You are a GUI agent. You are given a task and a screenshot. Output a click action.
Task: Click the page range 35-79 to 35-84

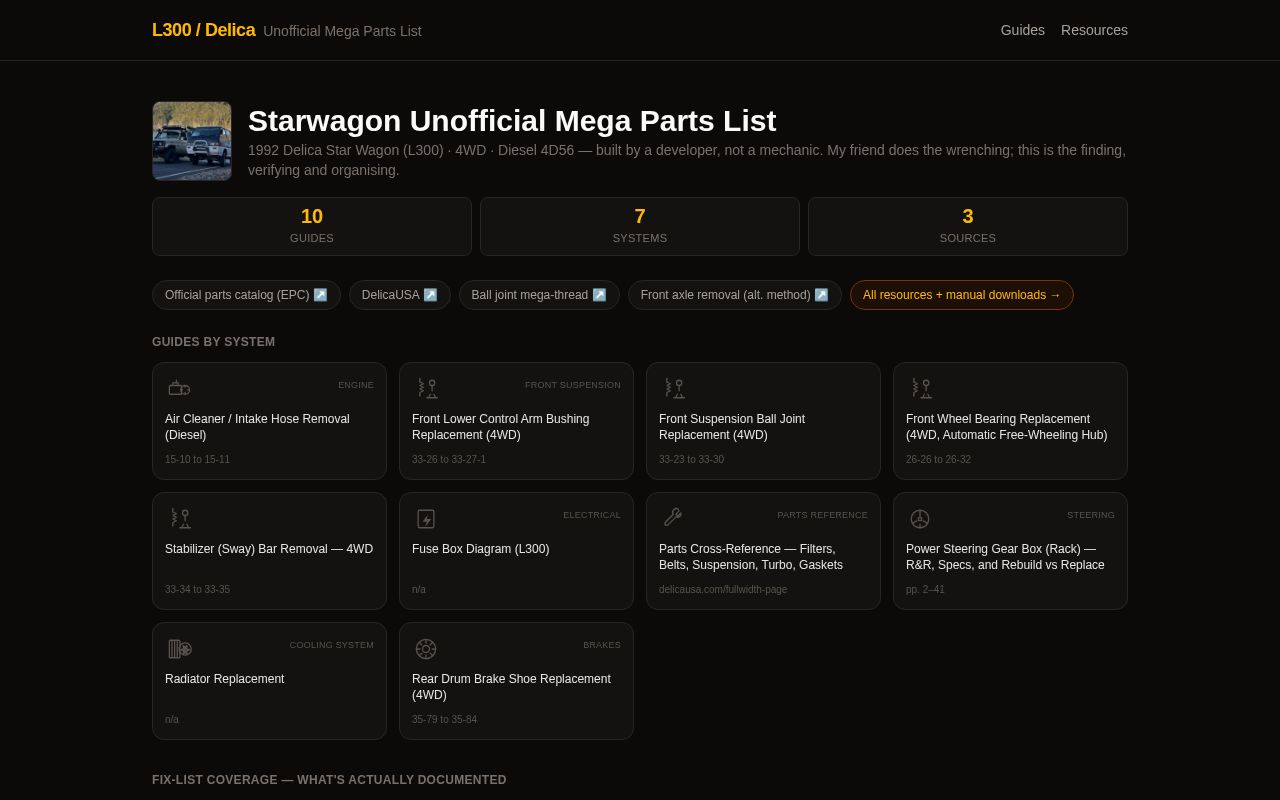coord(445,720)
